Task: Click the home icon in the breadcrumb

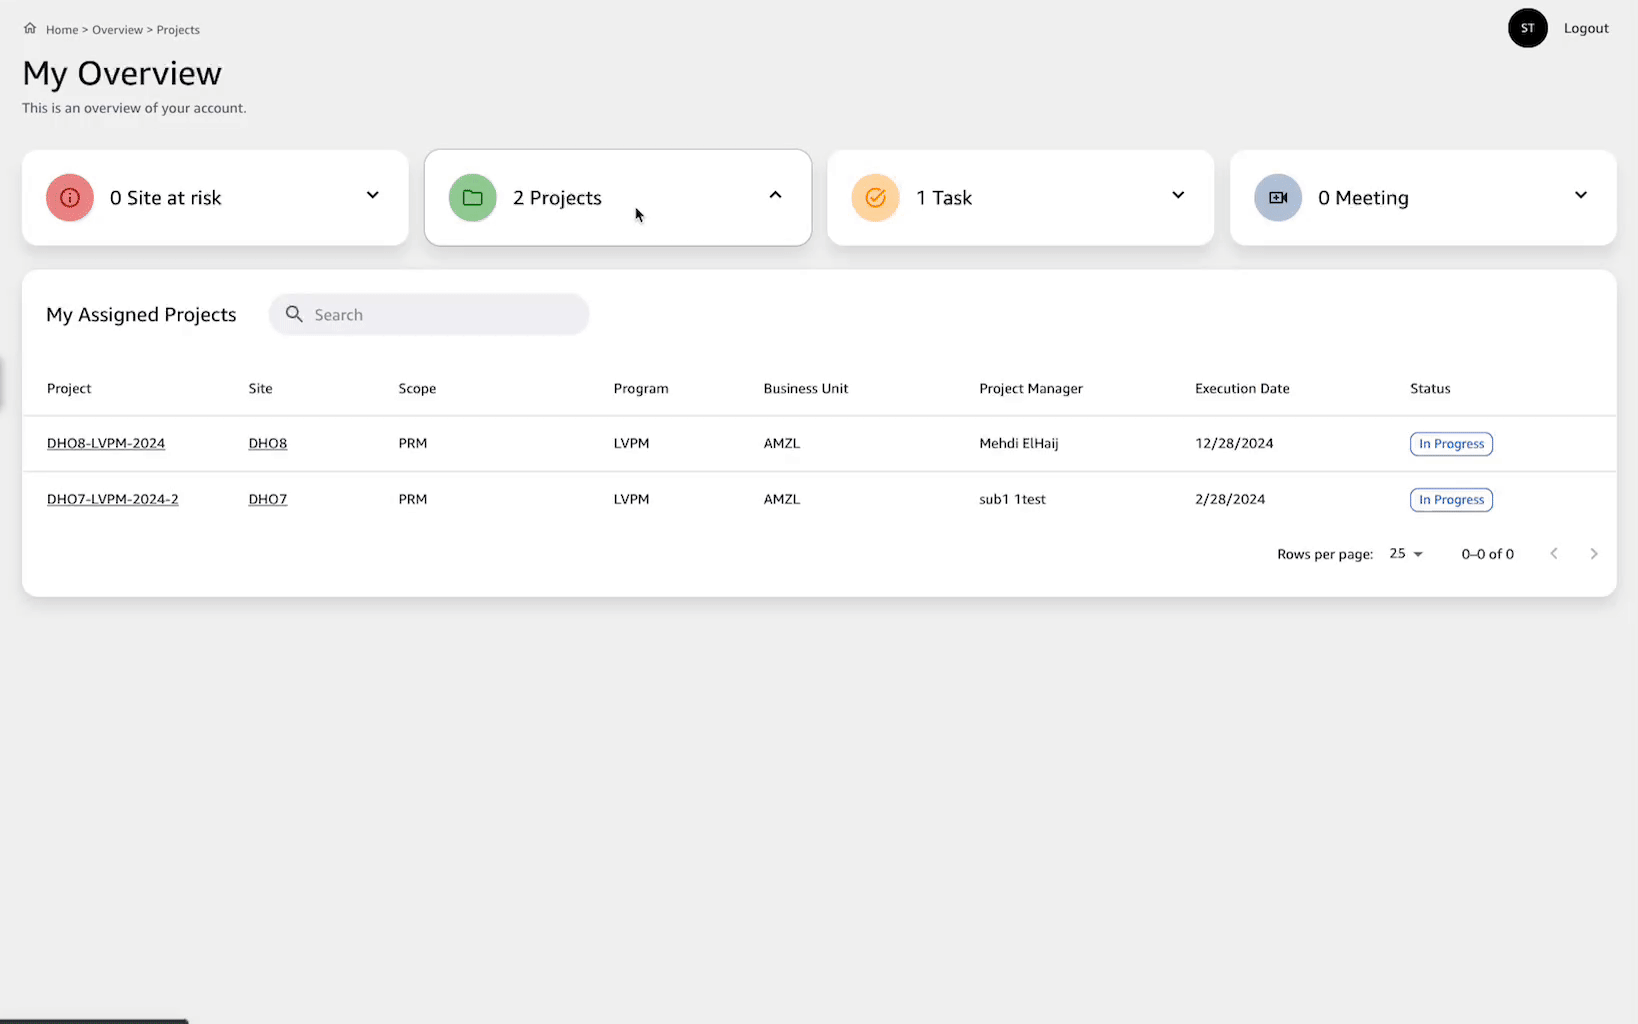Action: pos(30,29)
